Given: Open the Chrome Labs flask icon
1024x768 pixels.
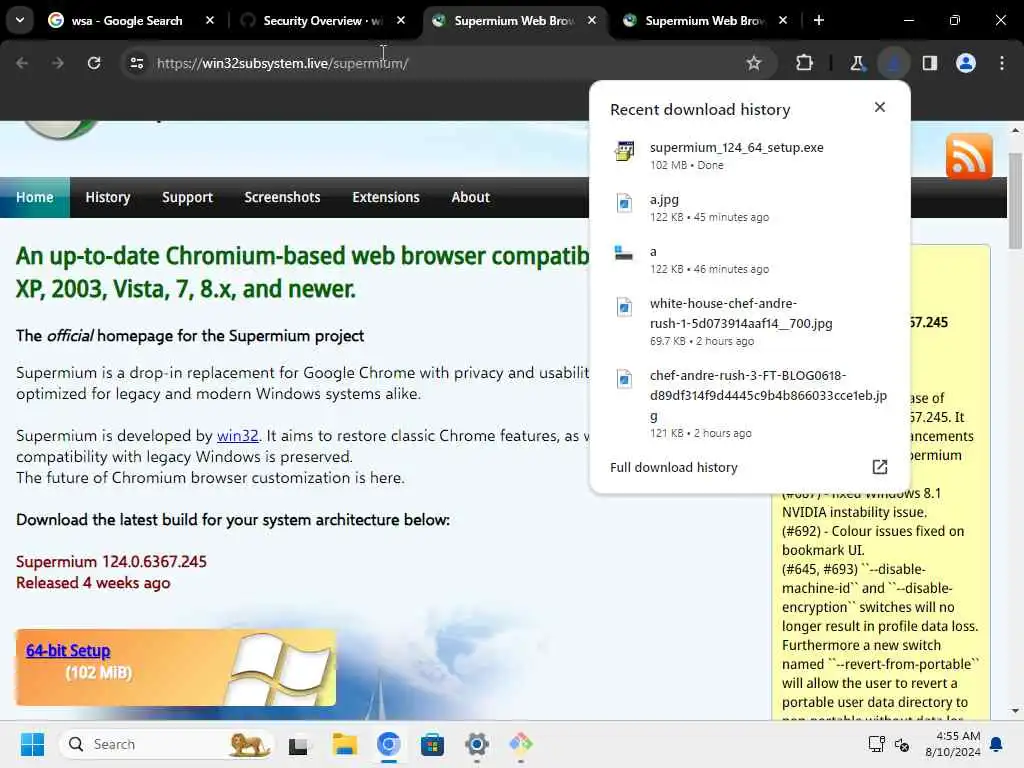Looking at the screenshot, I should pyautogui.click(x=857, y=63).
